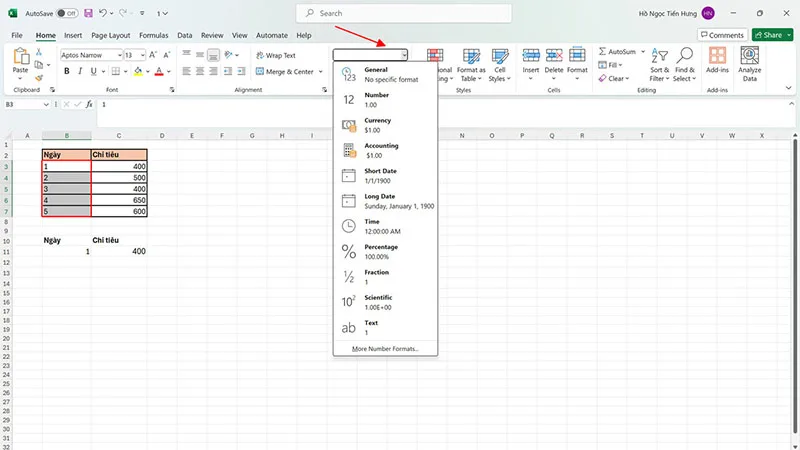Screen dimensions: 800x450
Task: Open AutoSum dropdown arrow
Action: click(643, 52)
